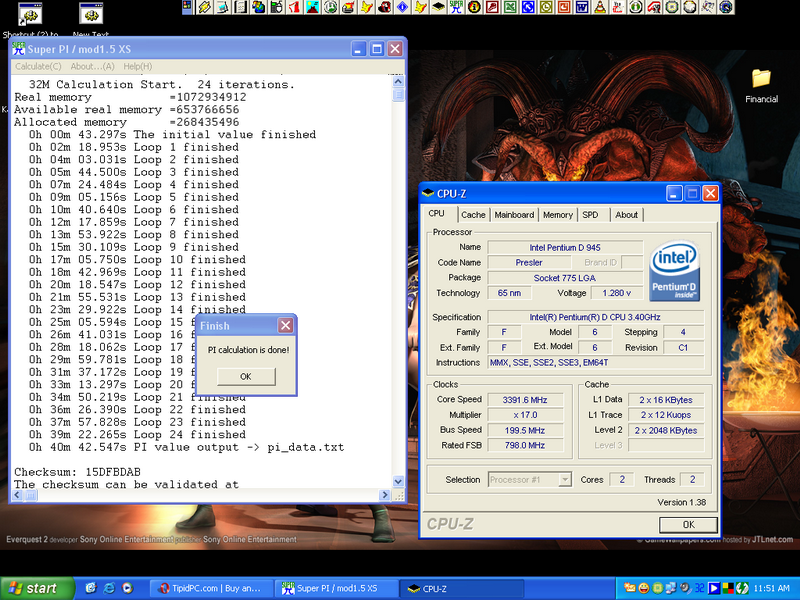Click the Office logo at shortcut bar start
The width and height of the screenshot is (800, 600).
pos(187,7)
